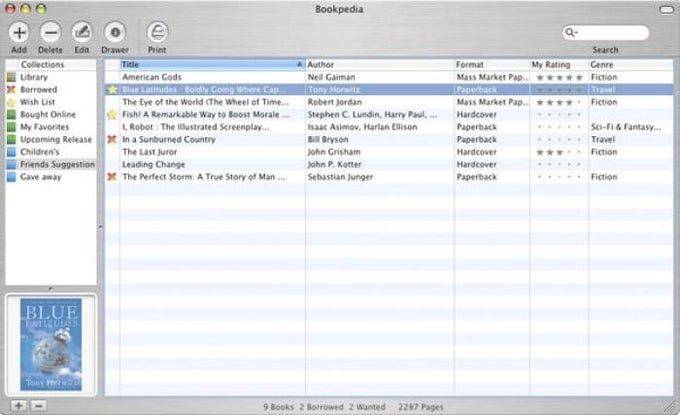The image size is (680, 415).
Task: Click the Library collection icon
Action: 11,77
